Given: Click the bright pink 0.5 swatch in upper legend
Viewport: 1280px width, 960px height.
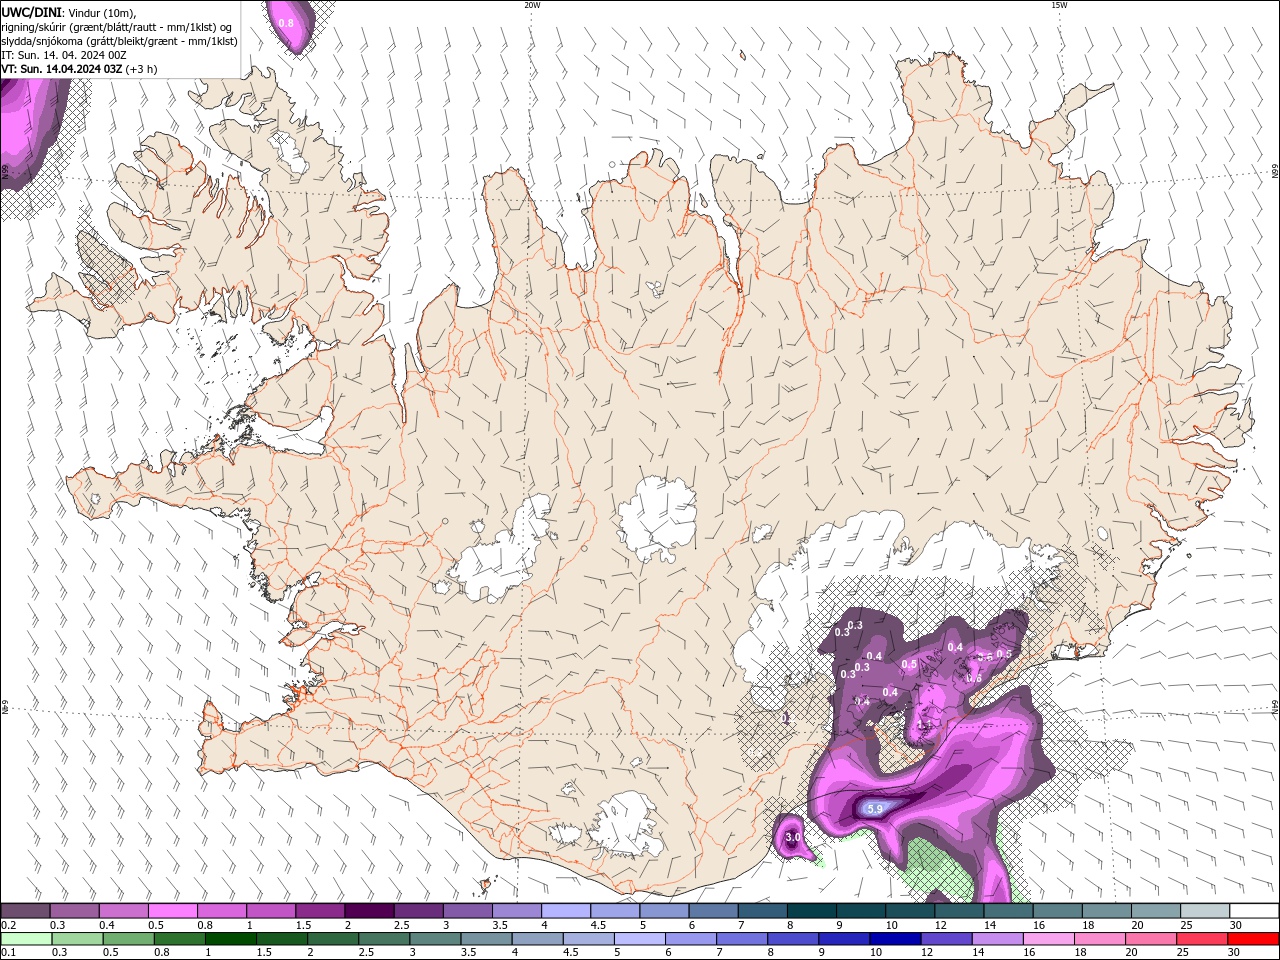Looking at the screenshot, I should (x=172, y=911).
